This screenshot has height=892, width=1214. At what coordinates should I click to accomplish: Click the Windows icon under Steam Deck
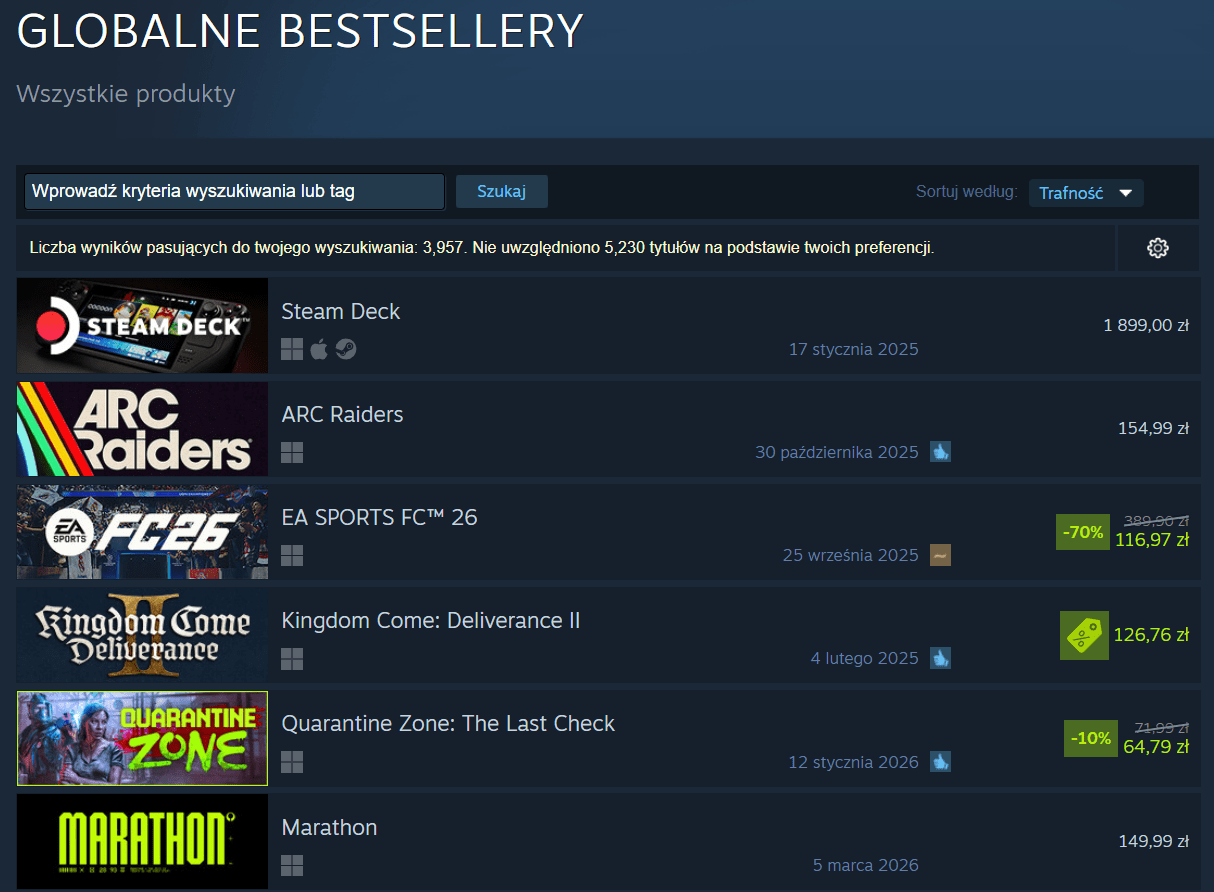pos(292,349)
